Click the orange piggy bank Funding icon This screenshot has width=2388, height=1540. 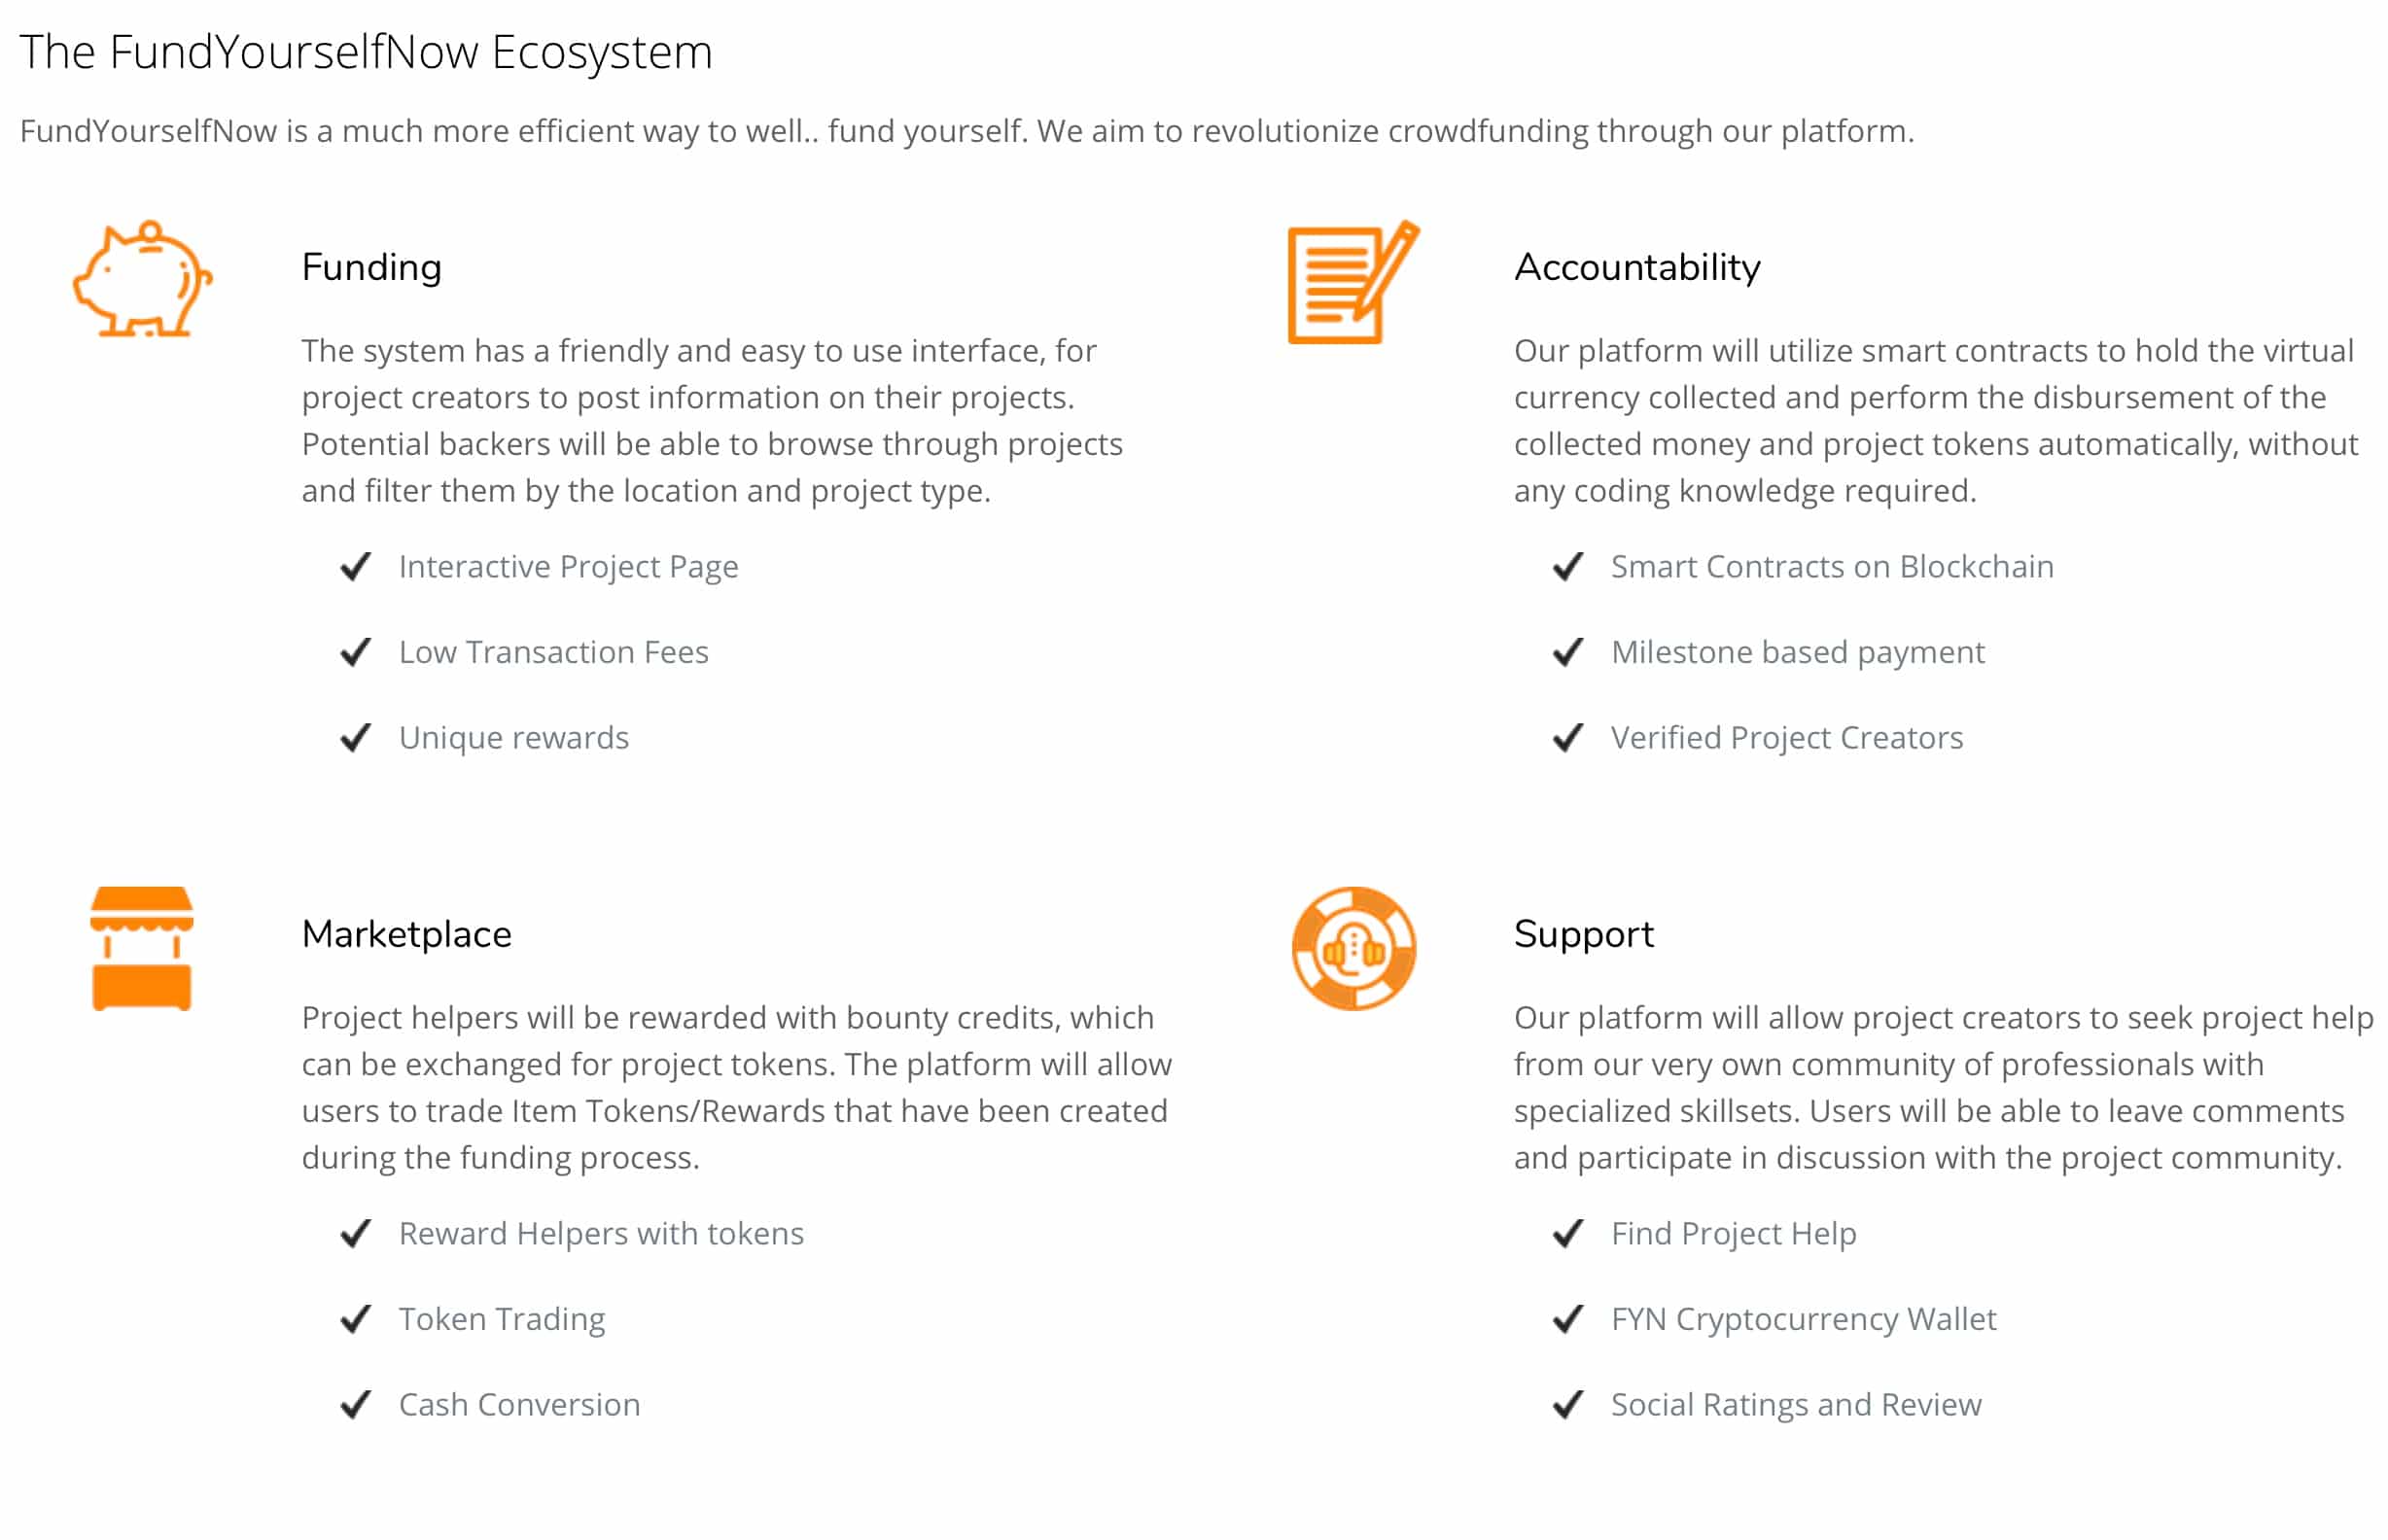pyautogui.click(x=142, y=280)
